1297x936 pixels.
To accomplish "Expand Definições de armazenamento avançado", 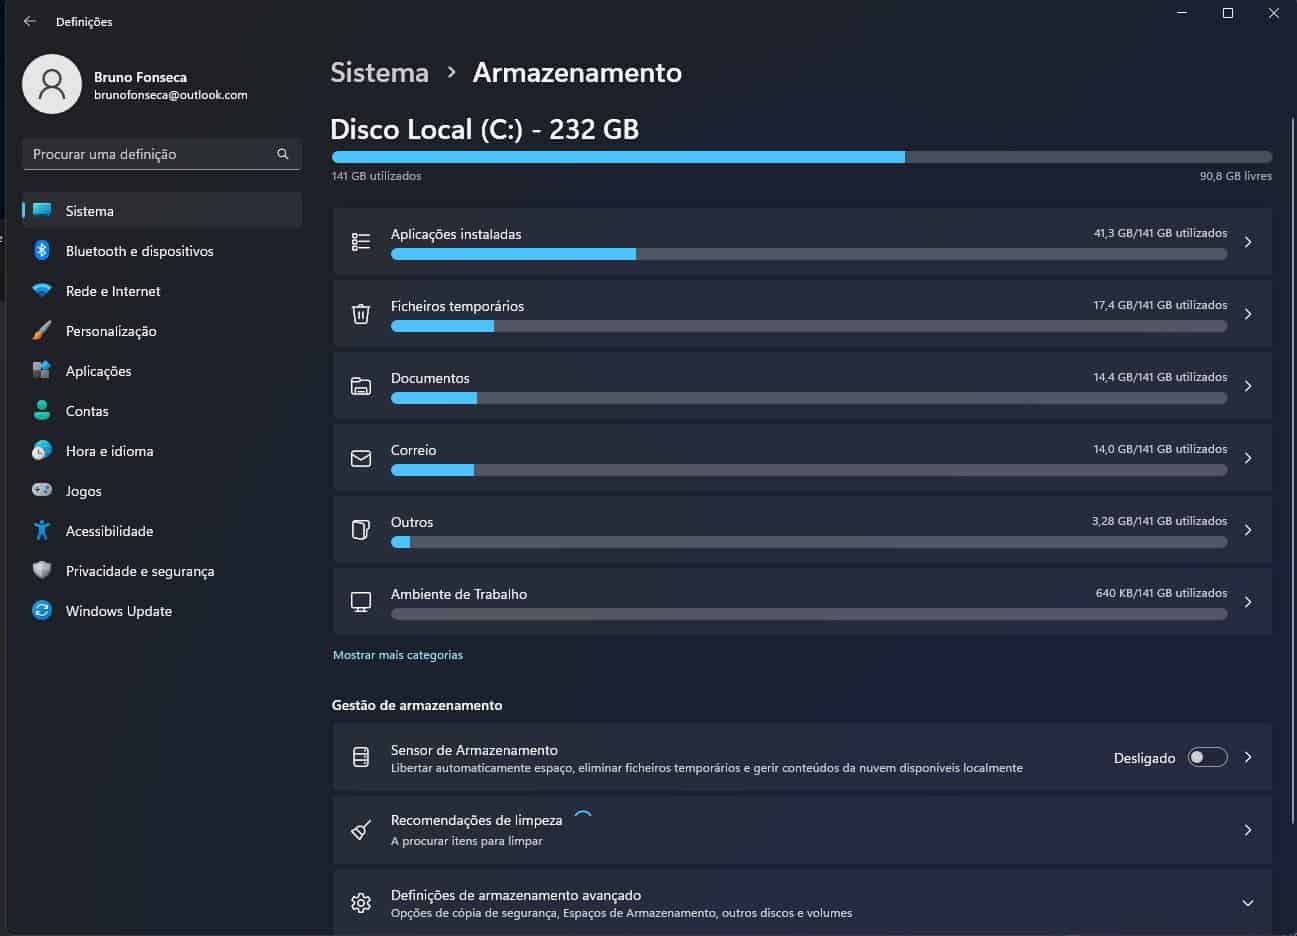I will tap(1247, 903).
